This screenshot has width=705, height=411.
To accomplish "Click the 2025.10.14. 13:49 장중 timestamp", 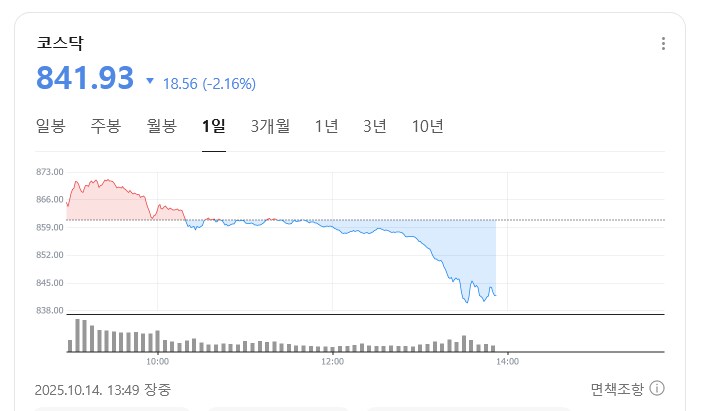I will (x=102, y=389).
